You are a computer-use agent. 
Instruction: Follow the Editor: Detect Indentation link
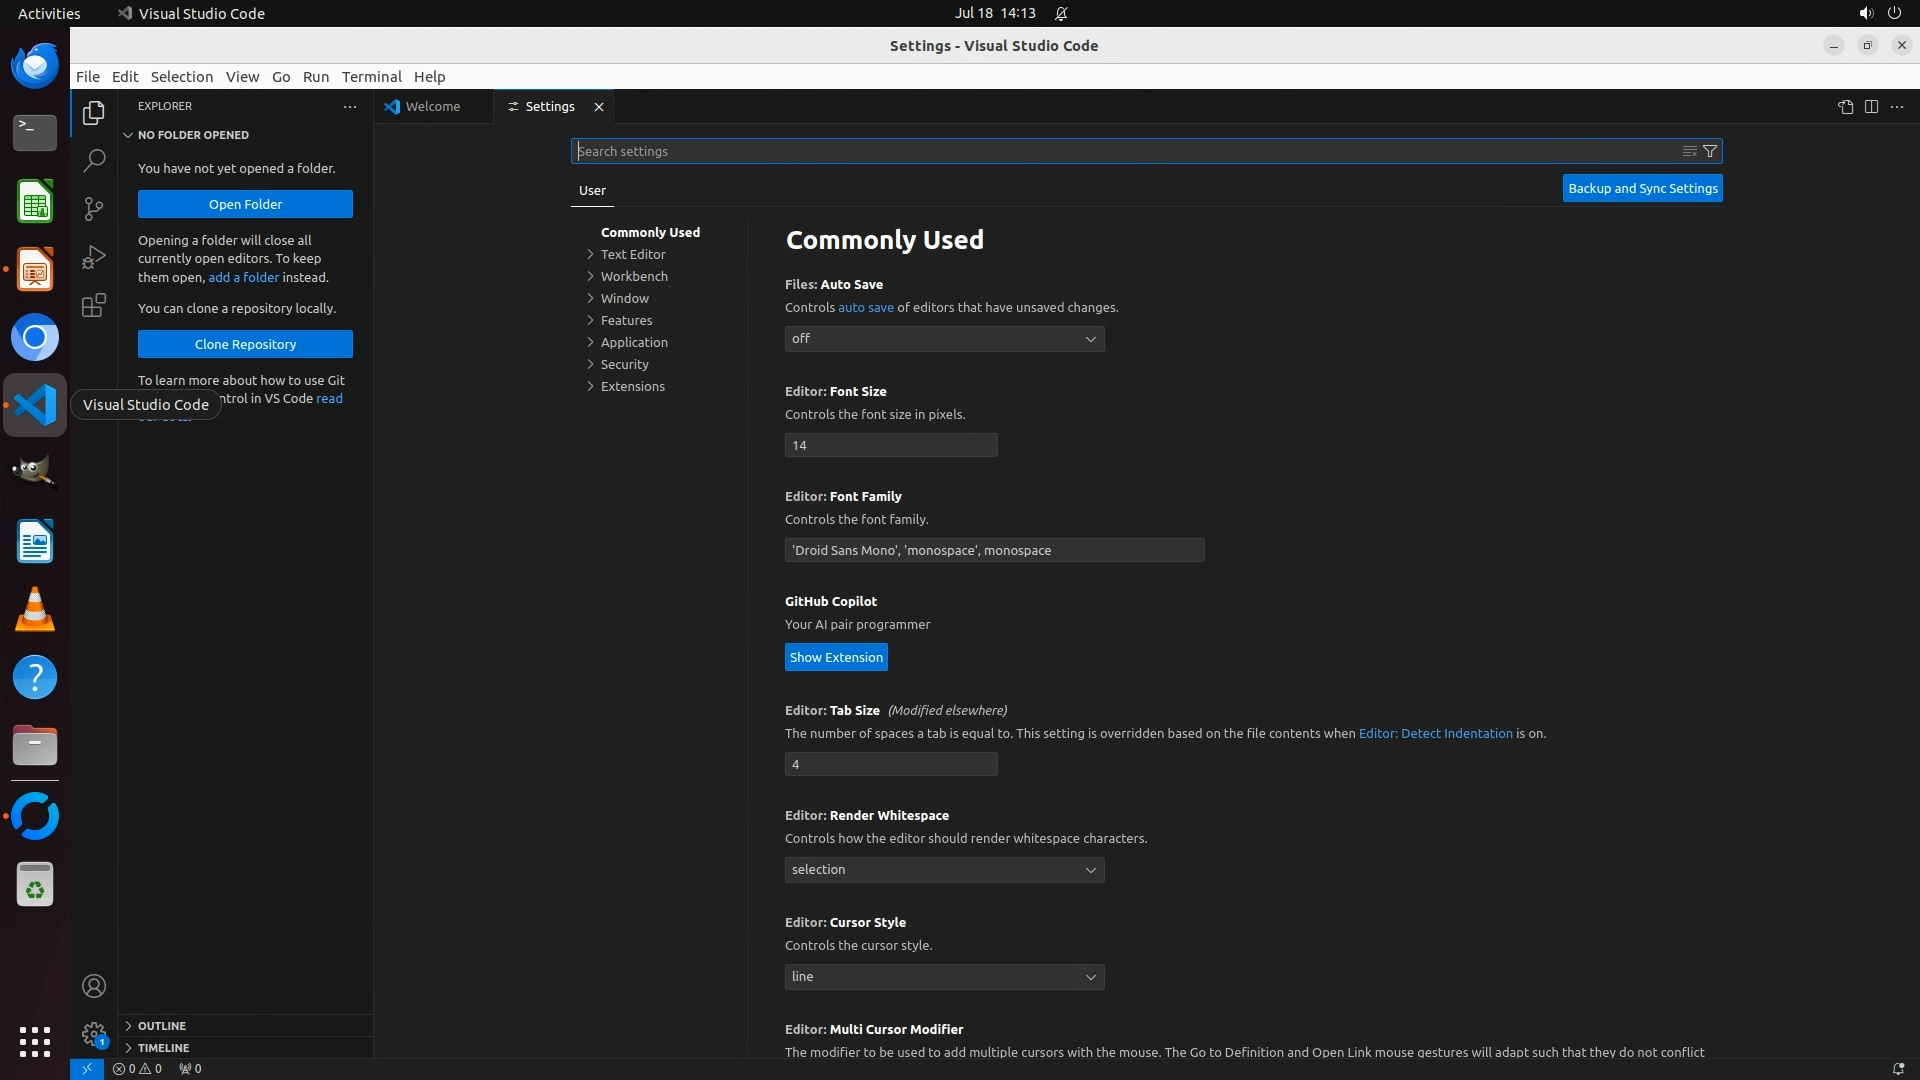[1435, 733]
